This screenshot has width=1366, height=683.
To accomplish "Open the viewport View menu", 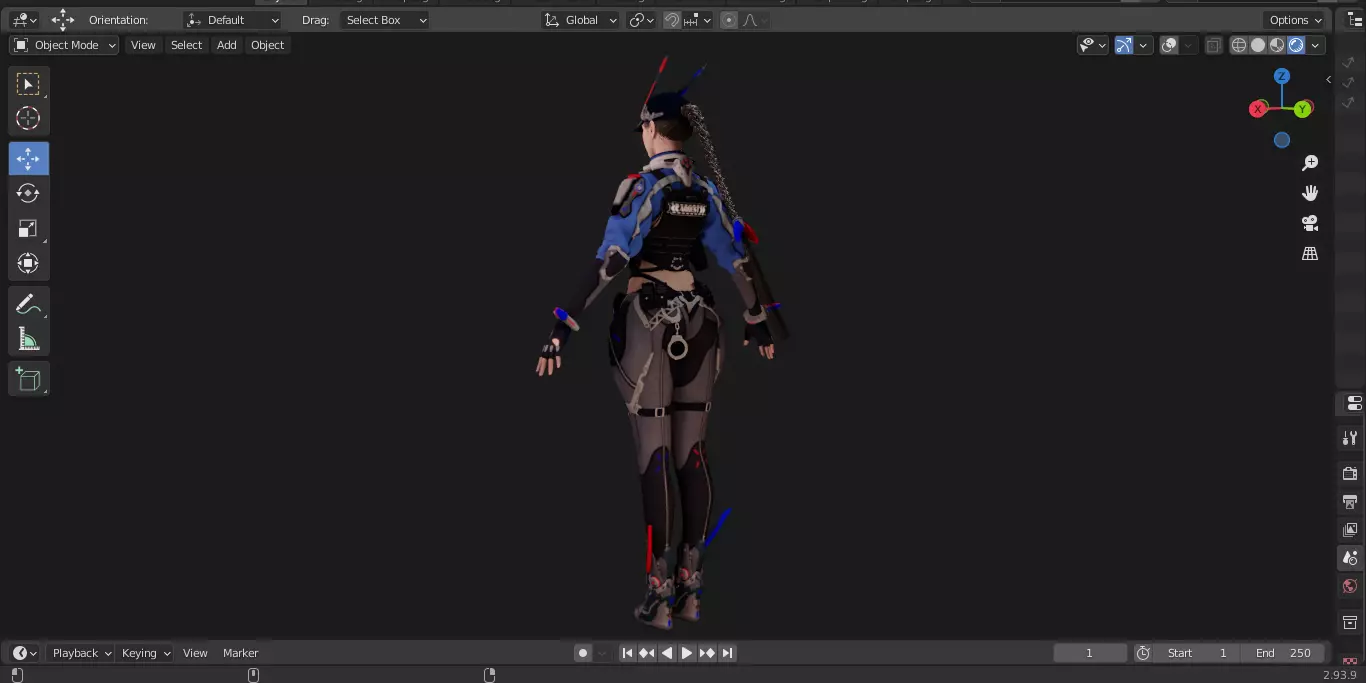I will [143, 45].
